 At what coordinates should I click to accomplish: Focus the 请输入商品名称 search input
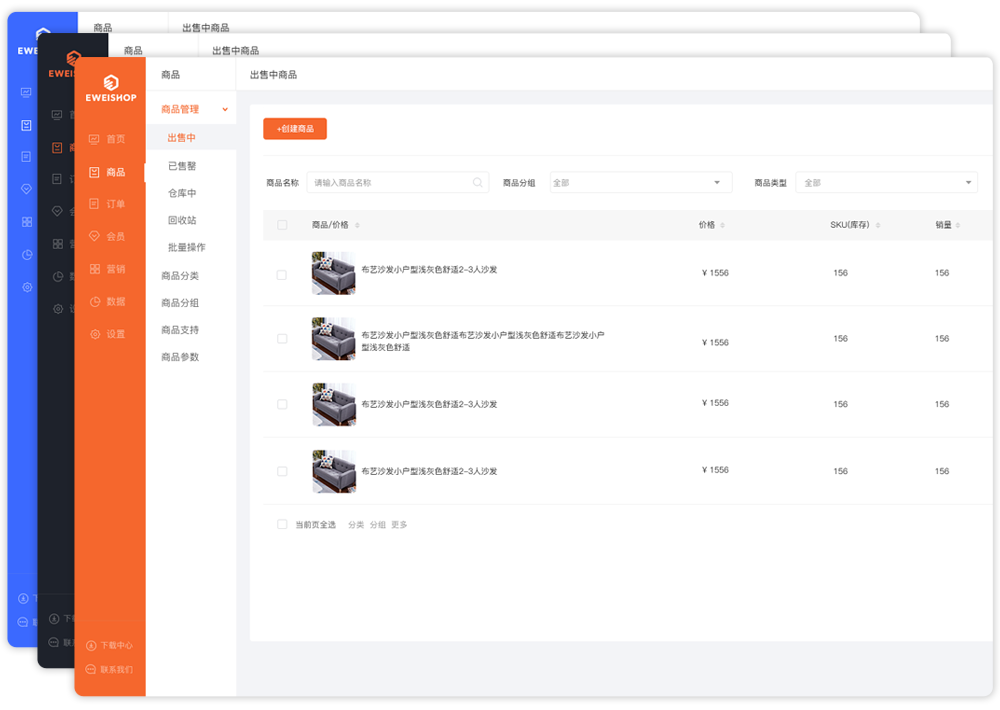coord(397,182)
